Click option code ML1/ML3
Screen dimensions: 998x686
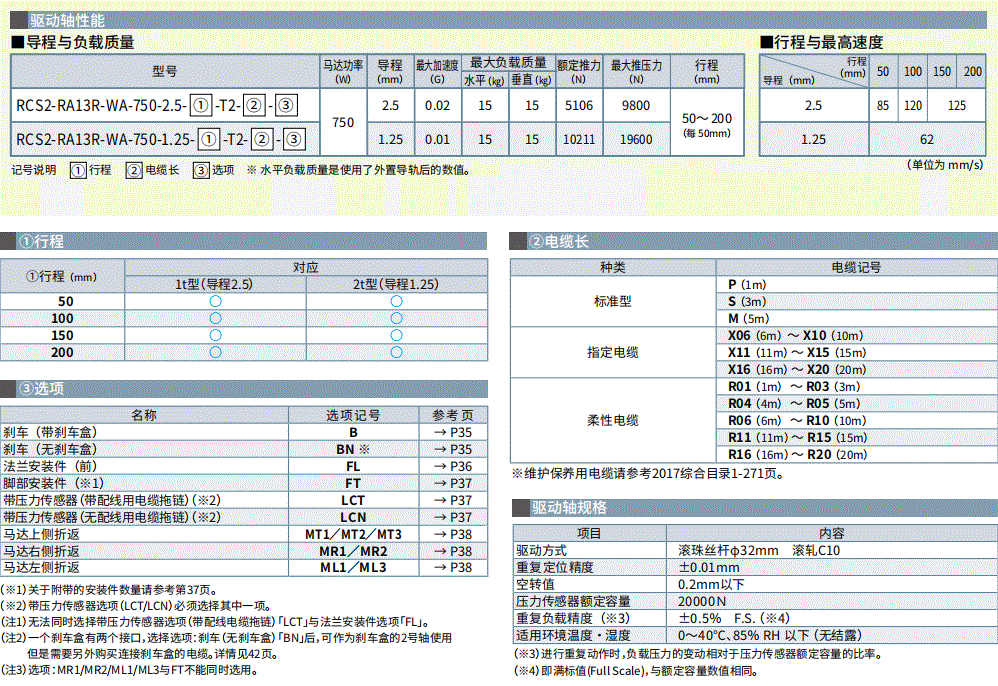(x=353, y=568)
